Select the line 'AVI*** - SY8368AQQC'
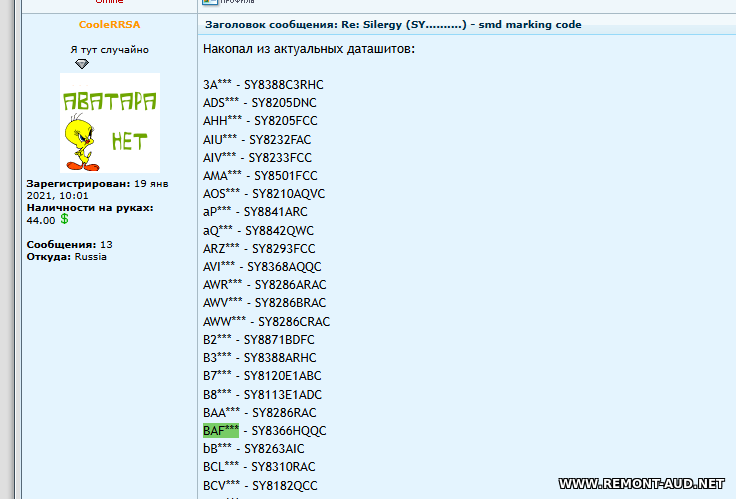 click(262, 267)
